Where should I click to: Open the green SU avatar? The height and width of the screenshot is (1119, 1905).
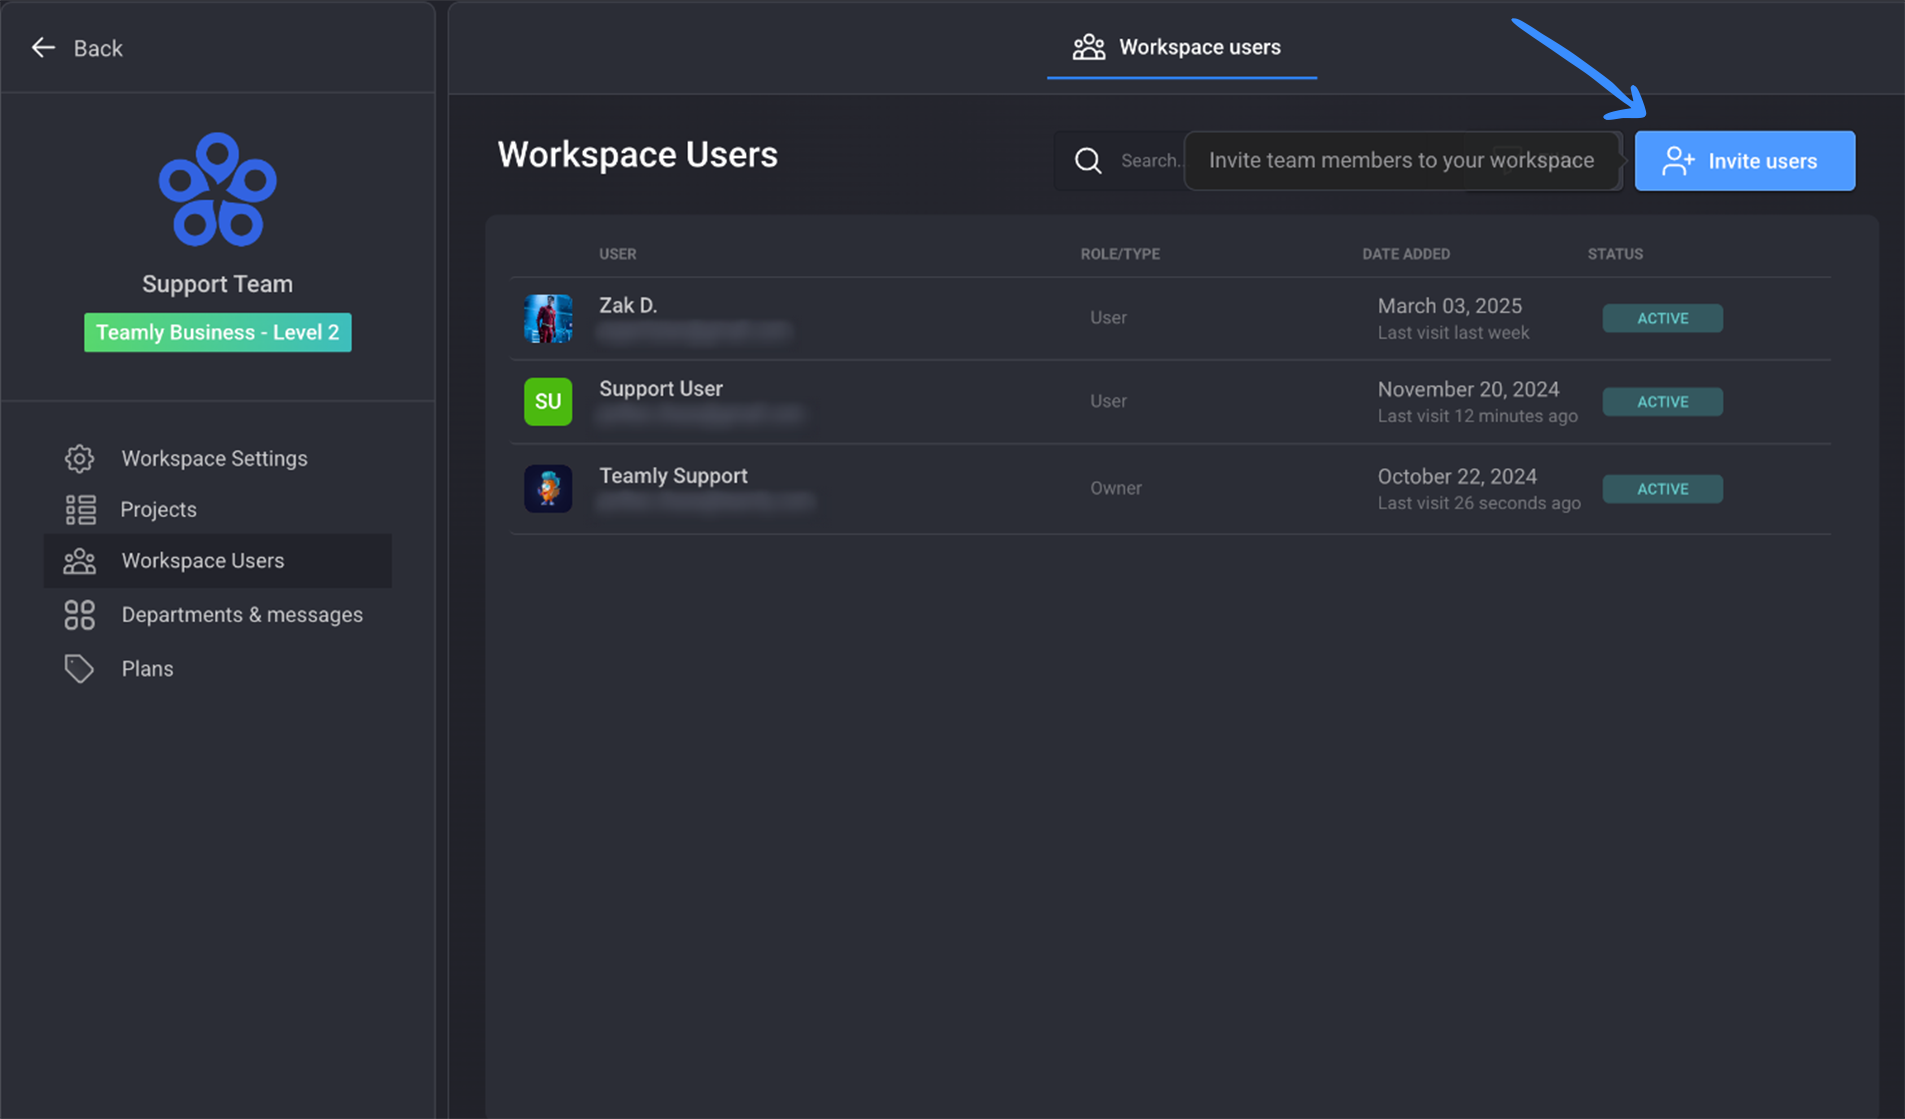coord(548,401)
